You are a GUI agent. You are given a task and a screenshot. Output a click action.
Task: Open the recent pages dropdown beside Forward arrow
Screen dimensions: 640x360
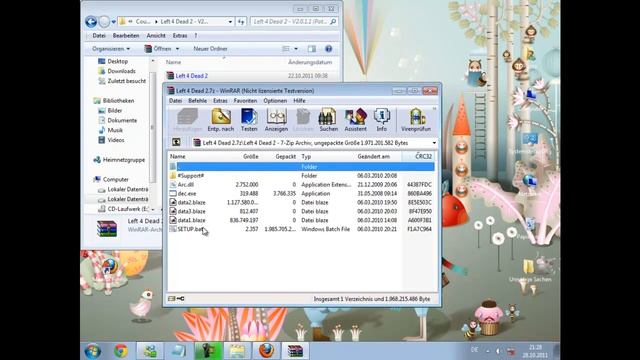(114, 22)
